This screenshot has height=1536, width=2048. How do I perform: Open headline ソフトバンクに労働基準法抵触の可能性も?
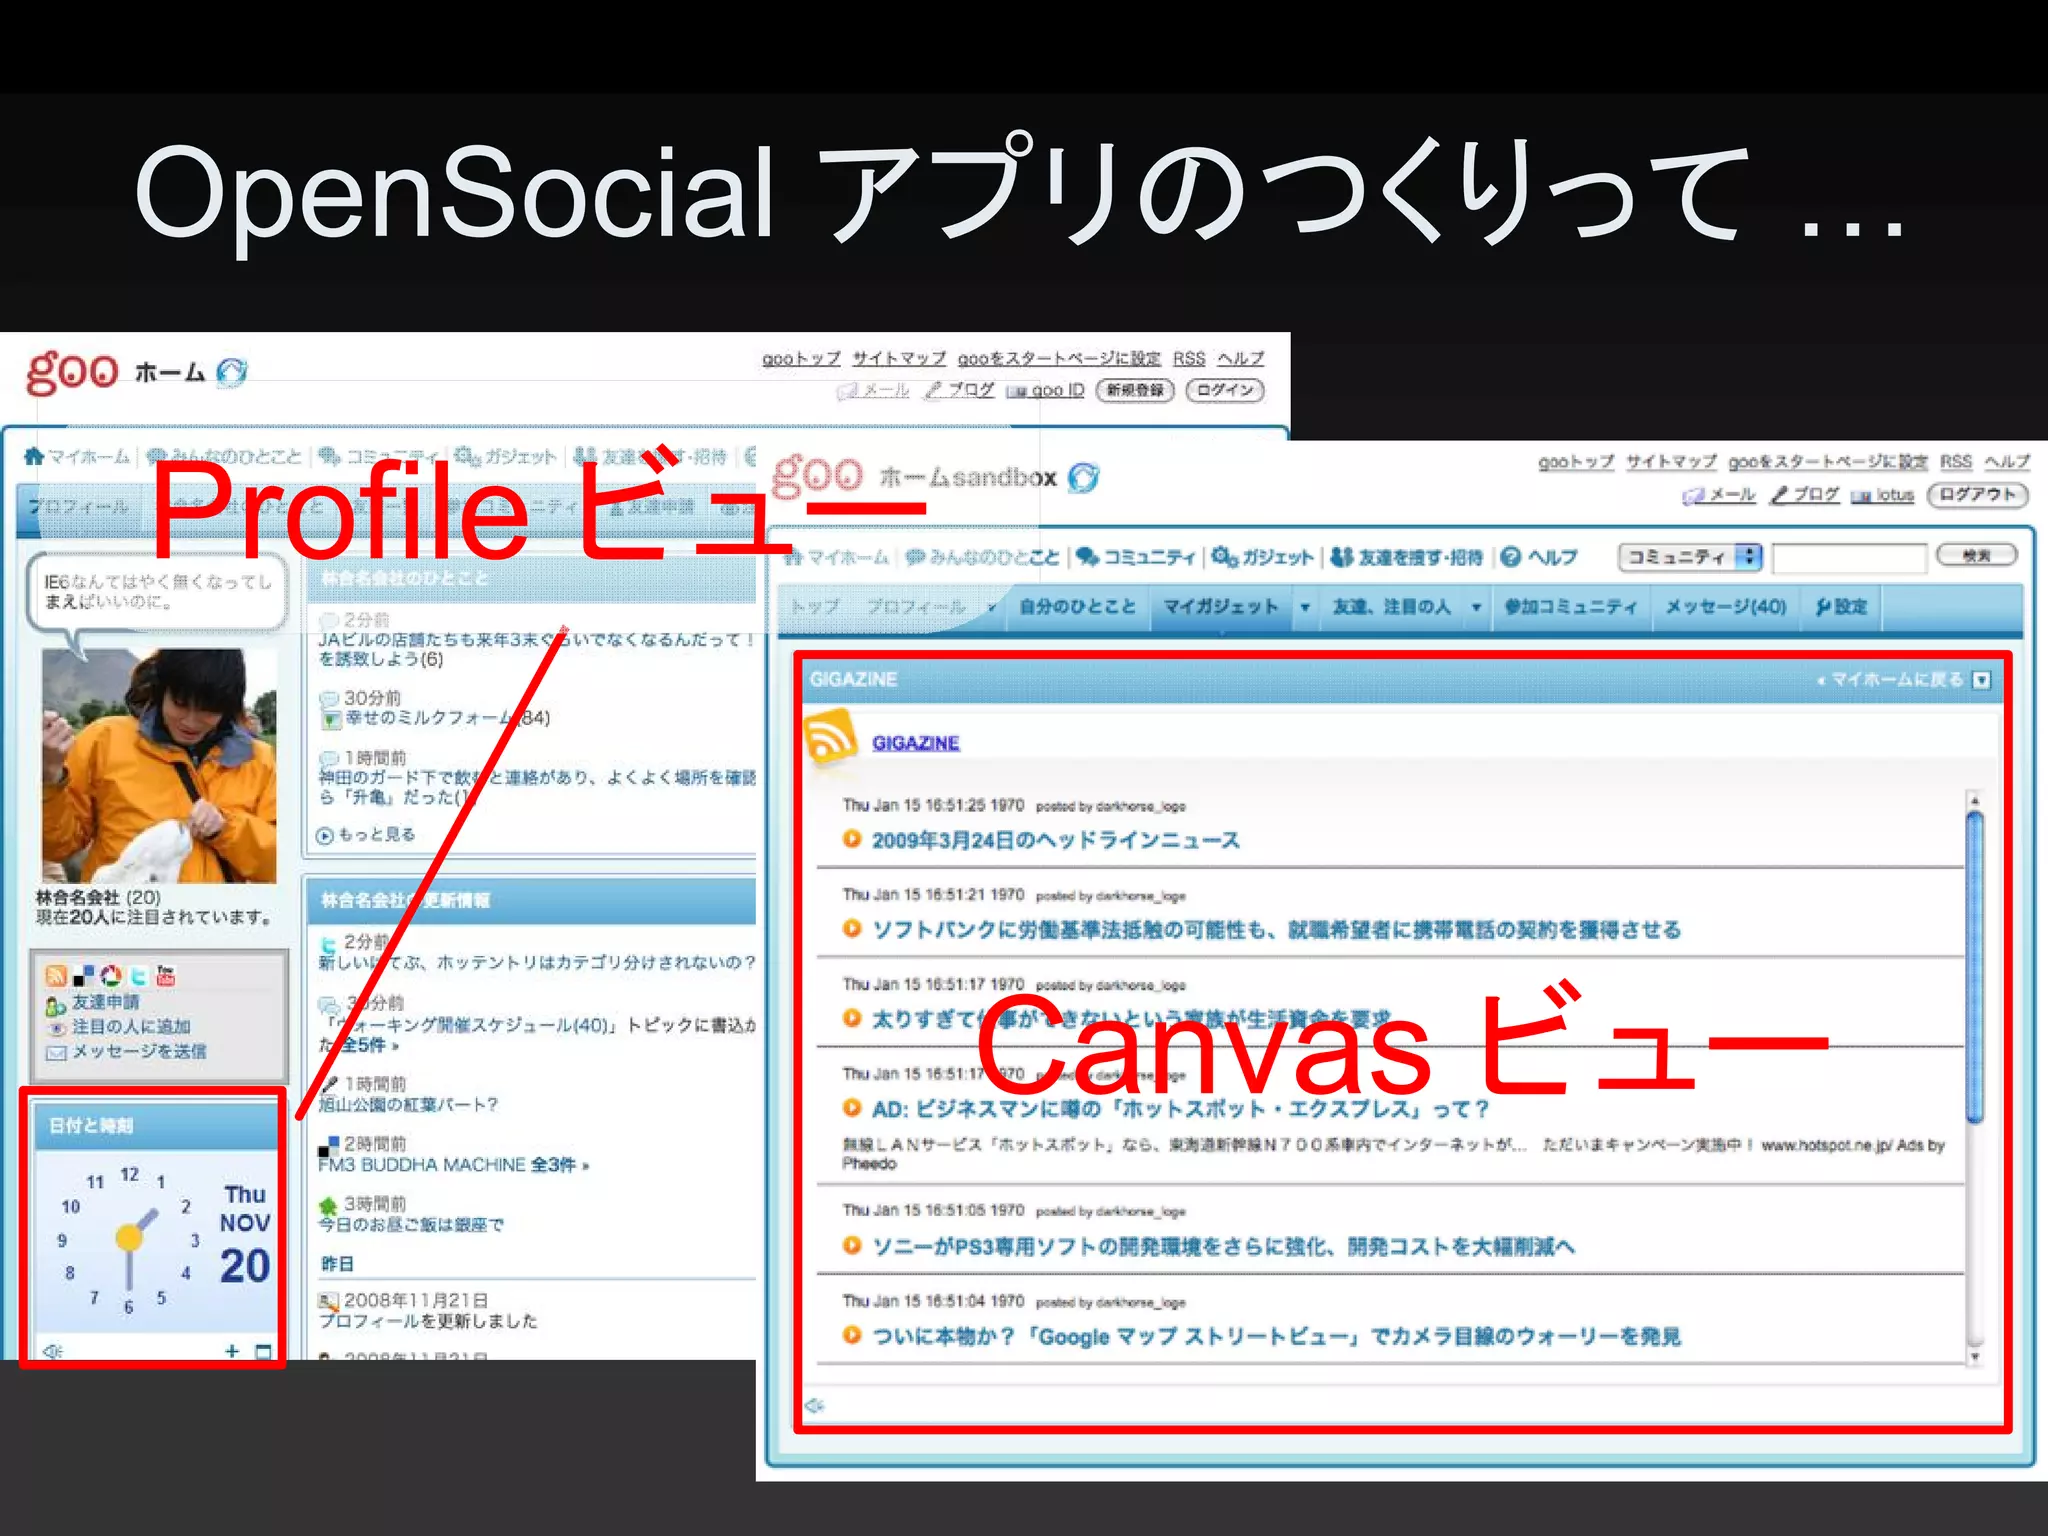[x=1276, y=930]
